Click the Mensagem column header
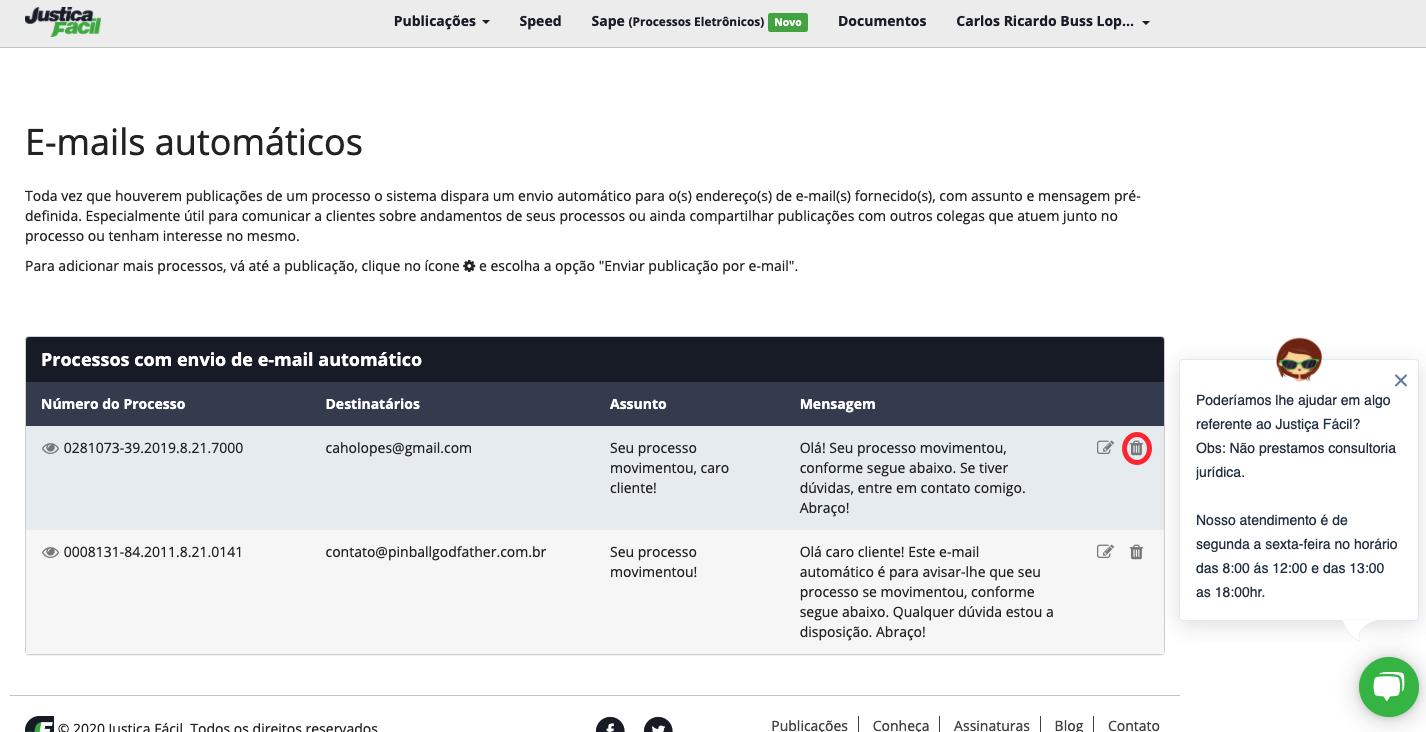This screenshot has height=732, width=1426. point(838,404)
